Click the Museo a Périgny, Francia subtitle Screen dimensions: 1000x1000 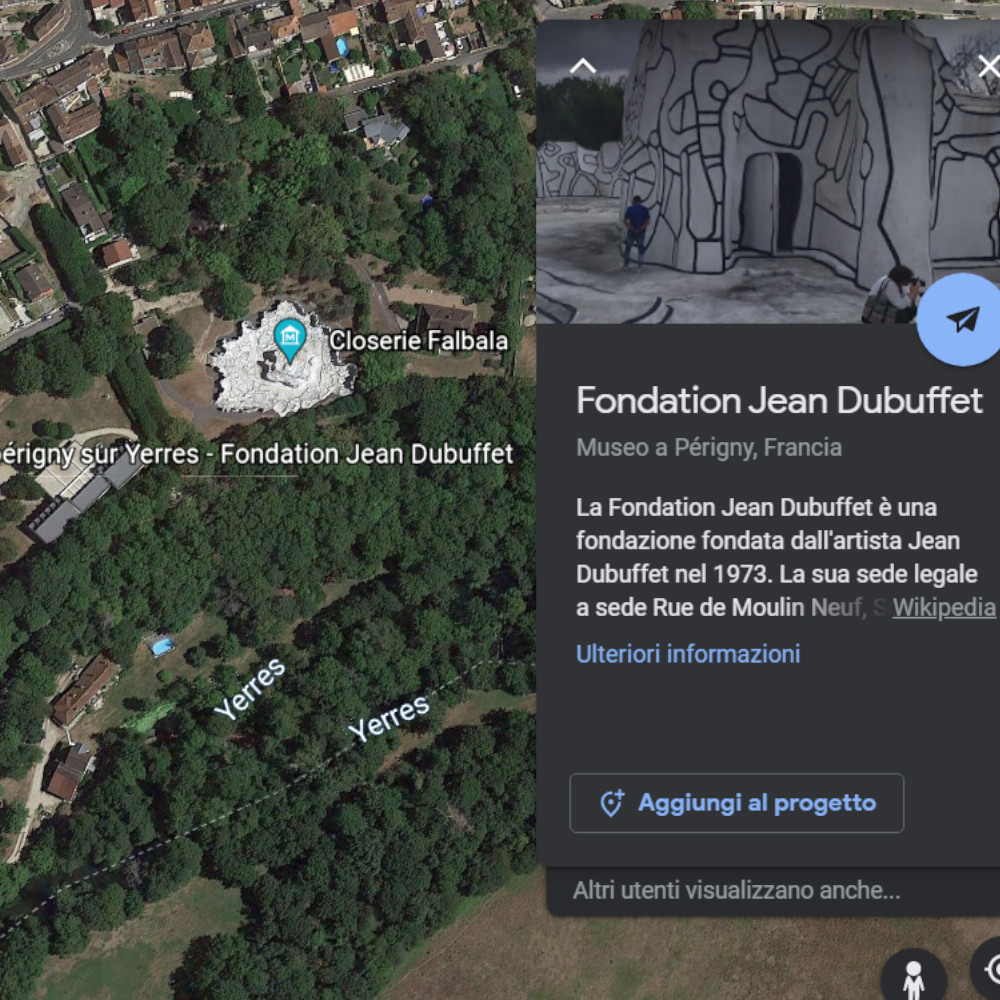pos(709,448)
